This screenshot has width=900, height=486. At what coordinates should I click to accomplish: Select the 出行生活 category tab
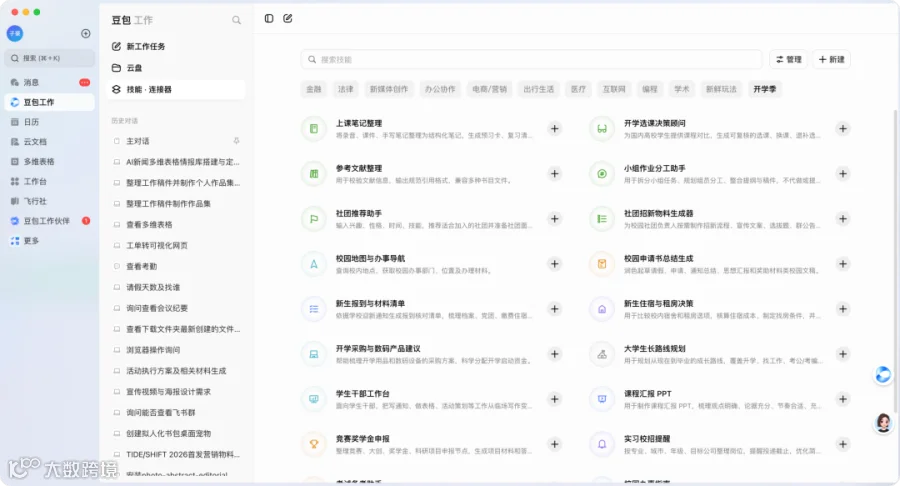(538, 89)
